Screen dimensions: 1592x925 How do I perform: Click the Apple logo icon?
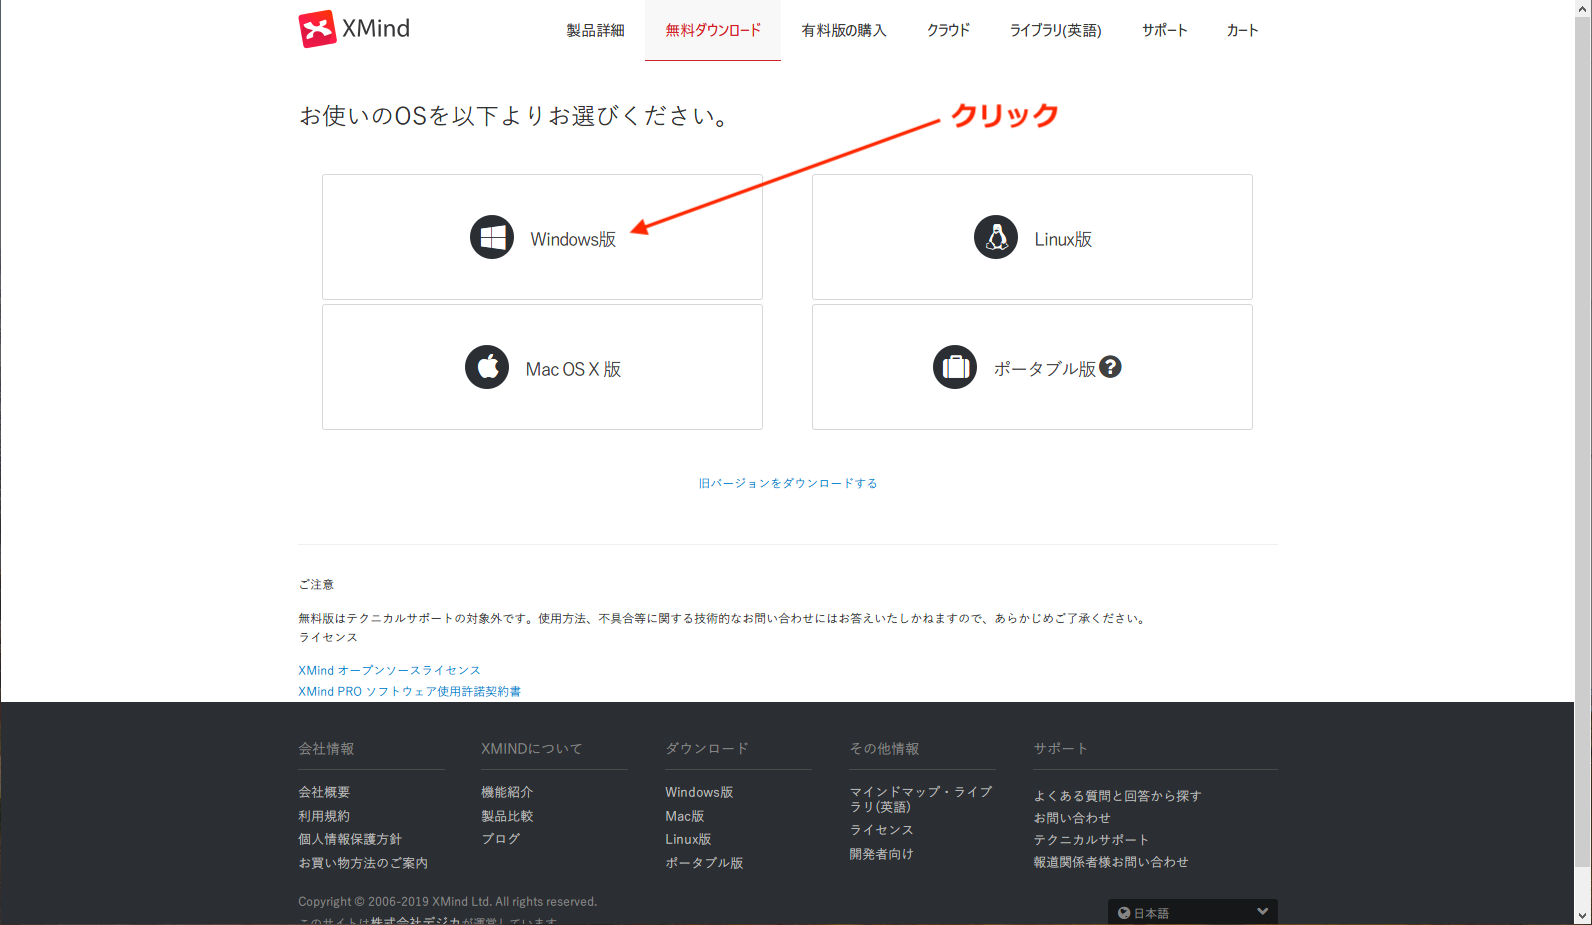coord(487,367)
